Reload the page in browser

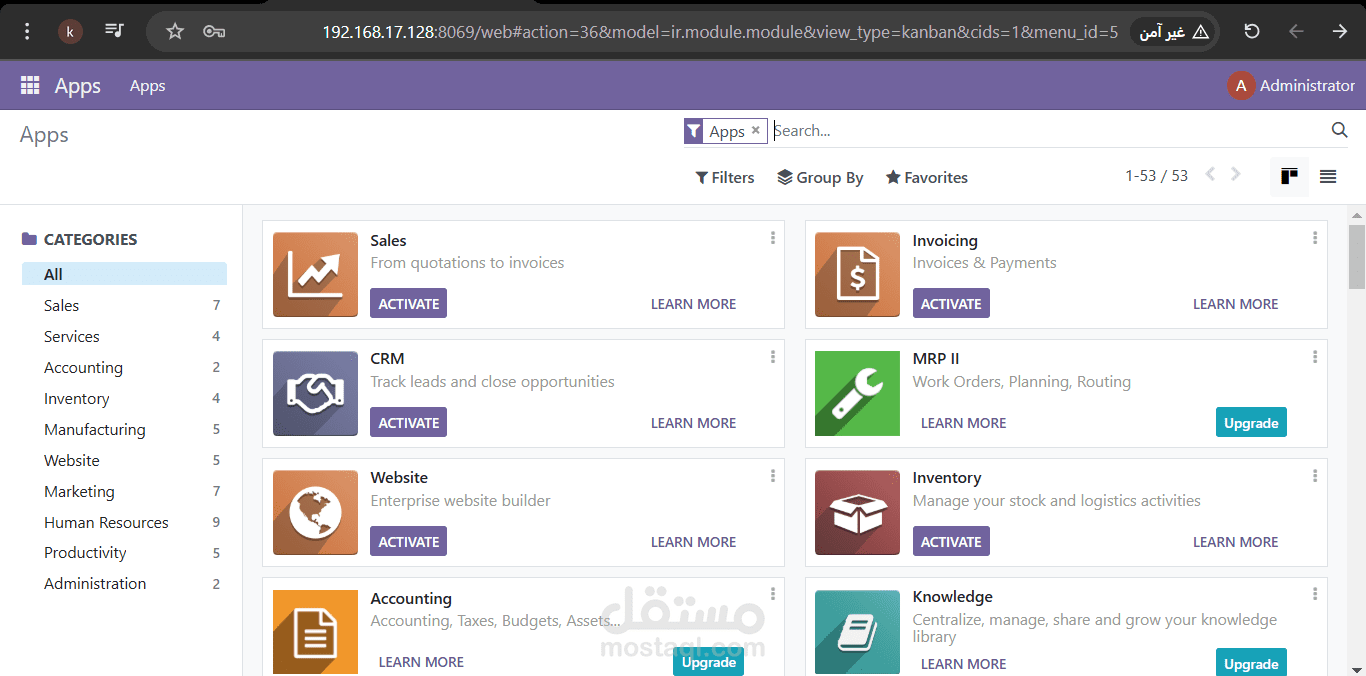(x=1252, y=31)
